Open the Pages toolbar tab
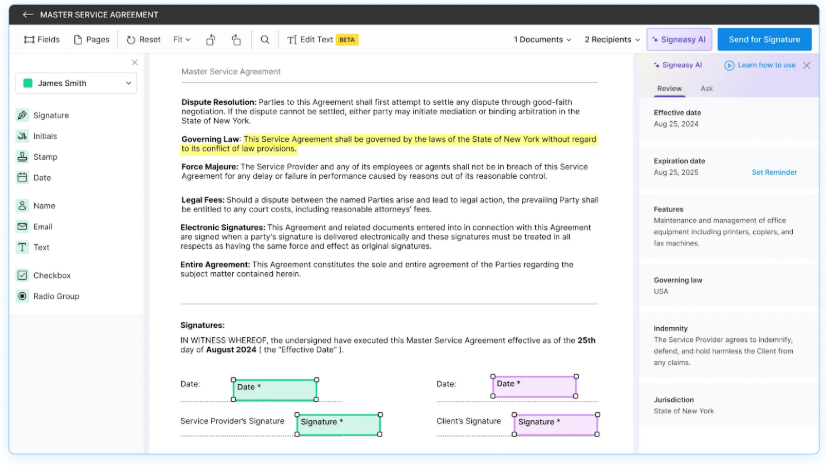The image size is (827, 465). 91,40
